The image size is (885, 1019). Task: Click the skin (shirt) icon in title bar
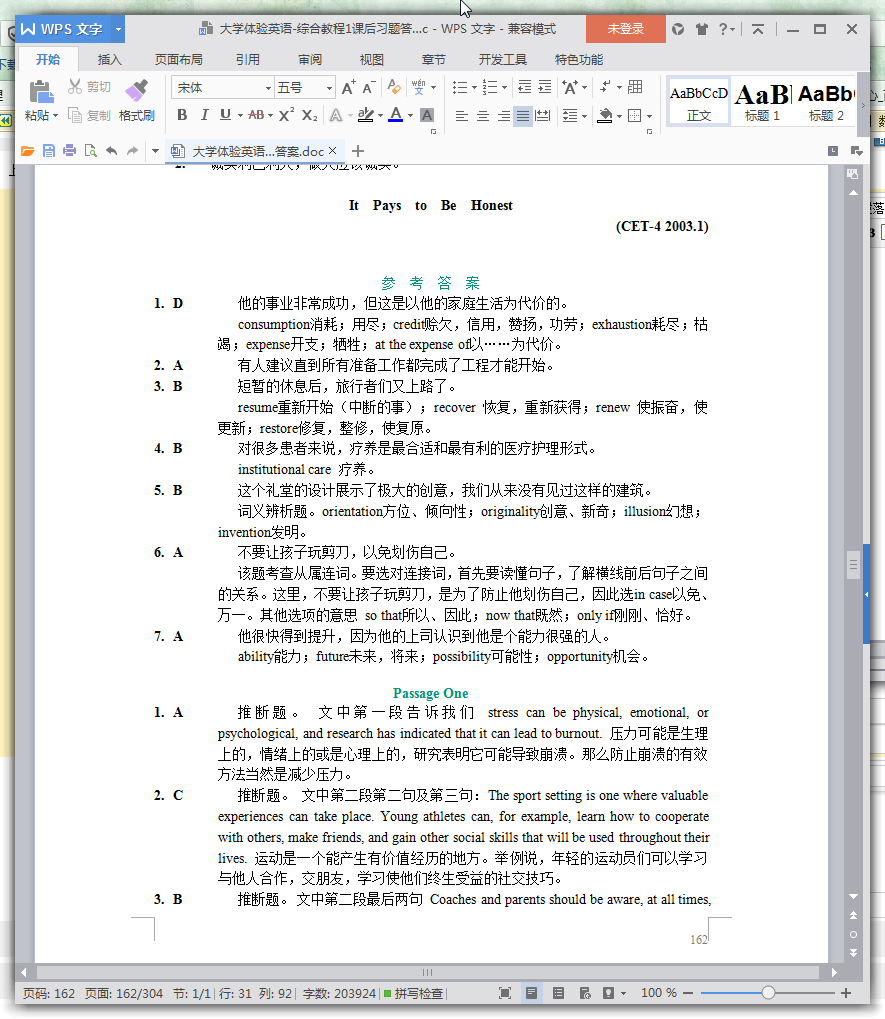click(x=701, y=29)
